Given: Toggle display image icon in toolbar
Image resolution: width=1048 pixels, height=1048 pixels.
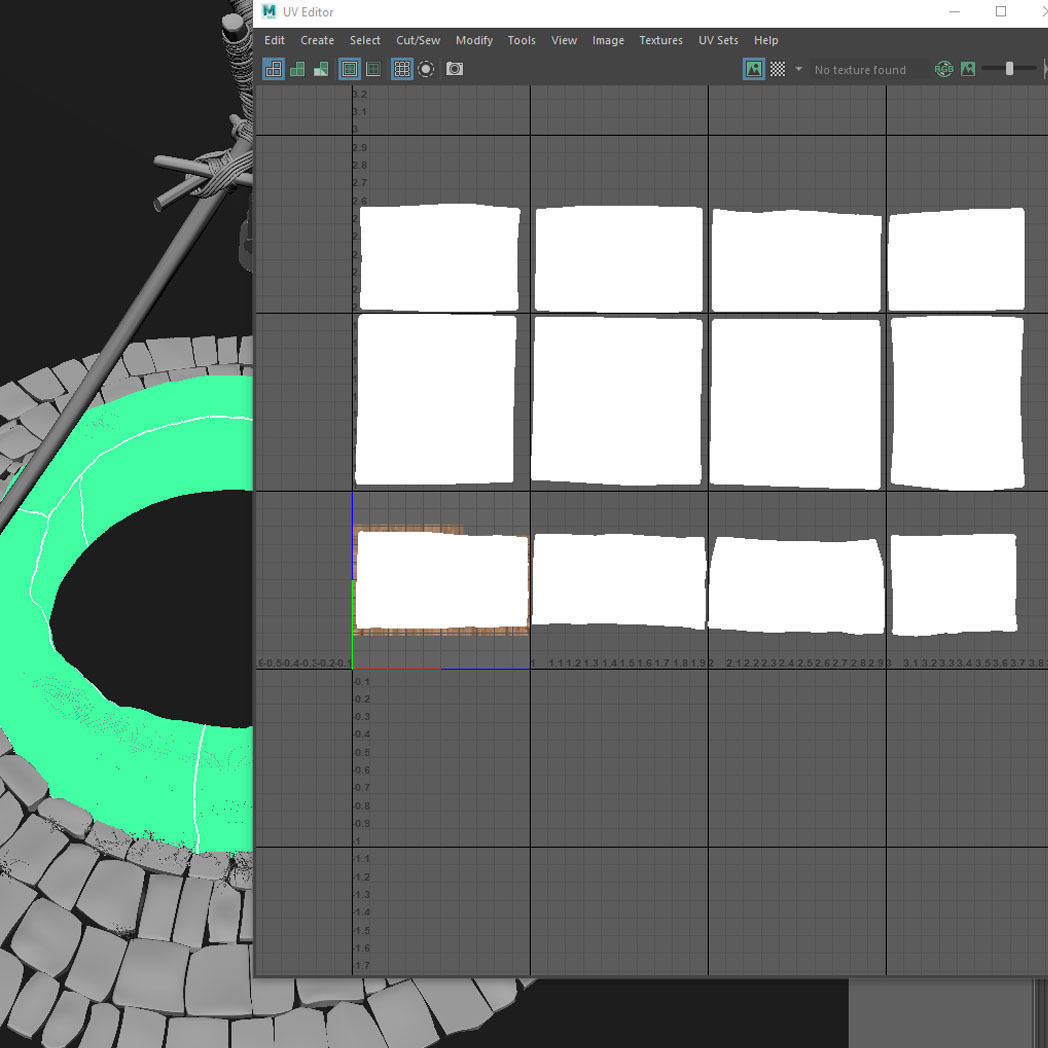Looking at the screenshot, I should (x=754, y=69).
